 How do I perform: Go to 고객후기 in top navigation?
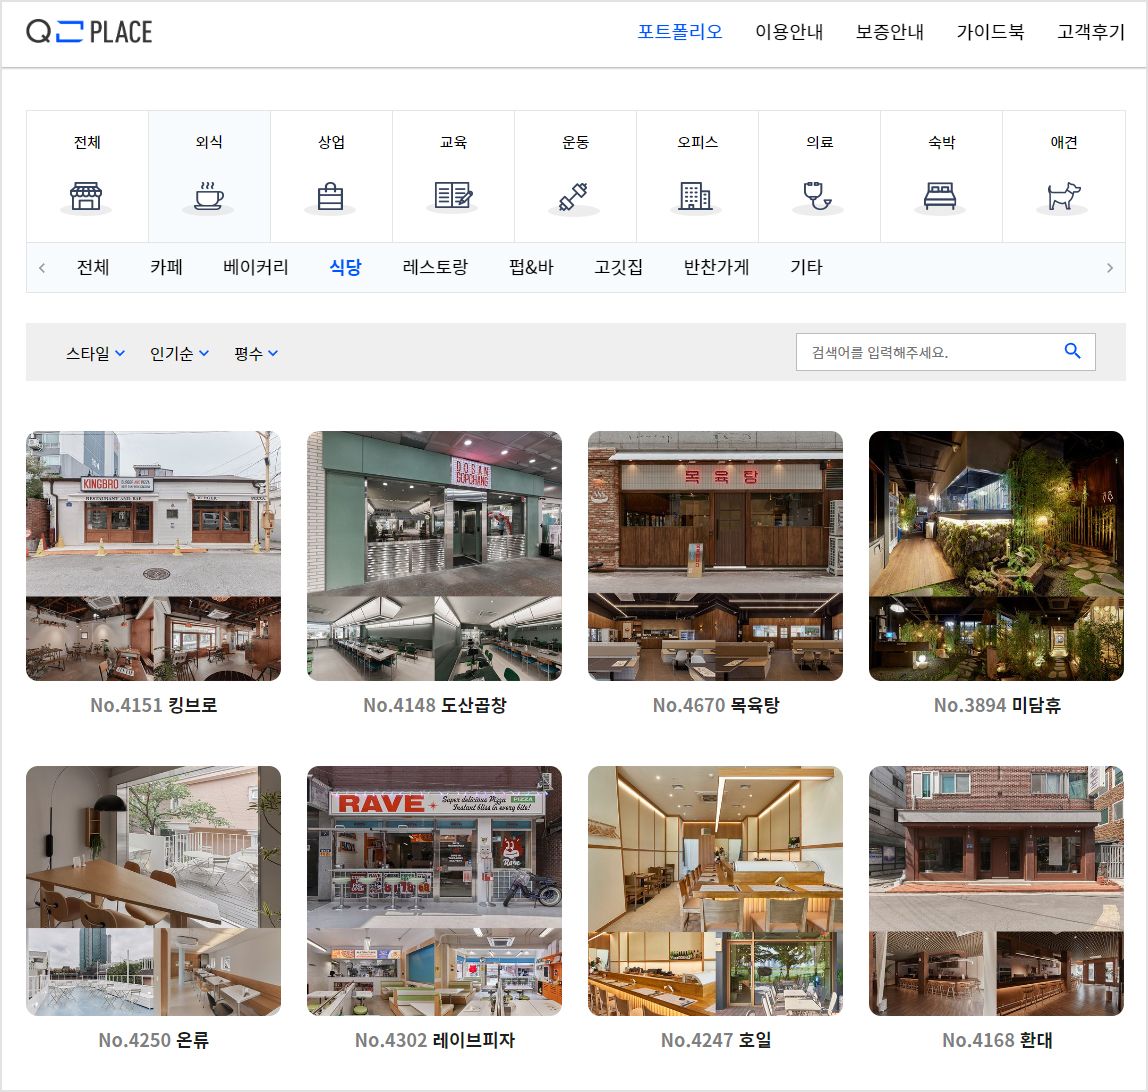(x=1090, y=31)
